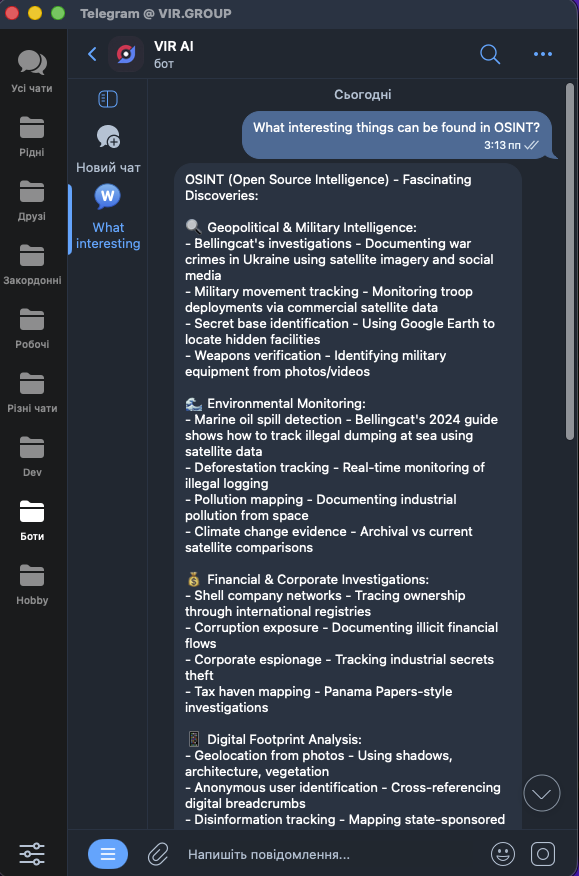Image resolution: width=579 pixels, height=876 pixels.
Task: Start a Новий чат topic
Action: point(108,149)
